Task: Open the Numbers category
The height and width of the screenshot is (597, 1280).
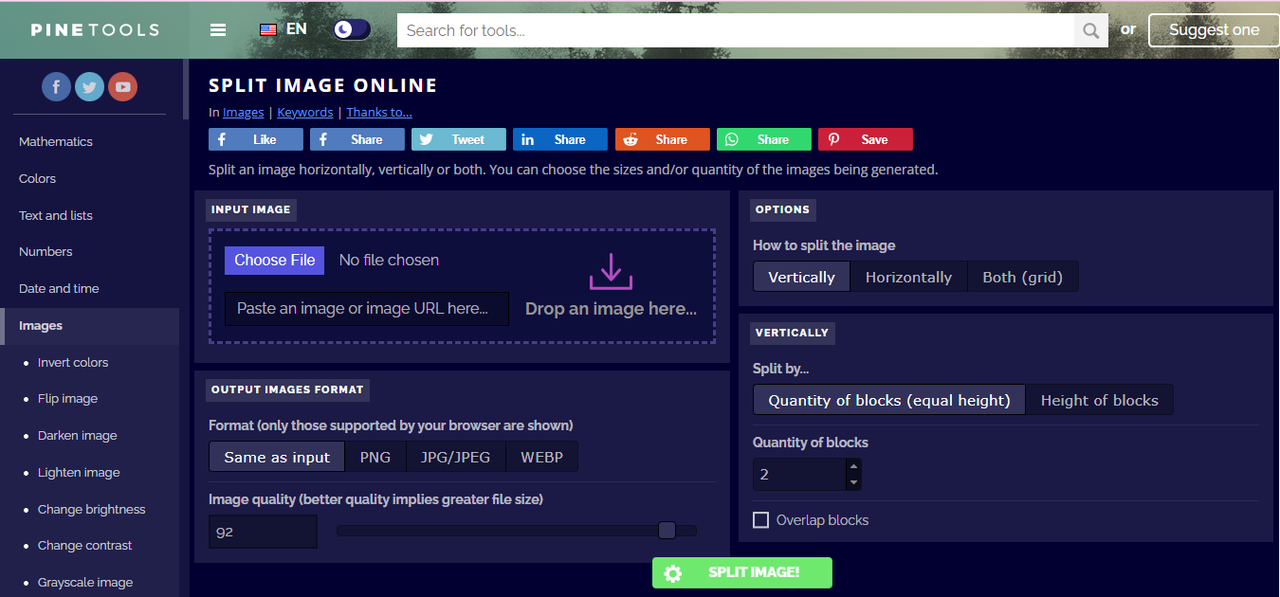Action: pyautogui.click(x=46, y=252)
